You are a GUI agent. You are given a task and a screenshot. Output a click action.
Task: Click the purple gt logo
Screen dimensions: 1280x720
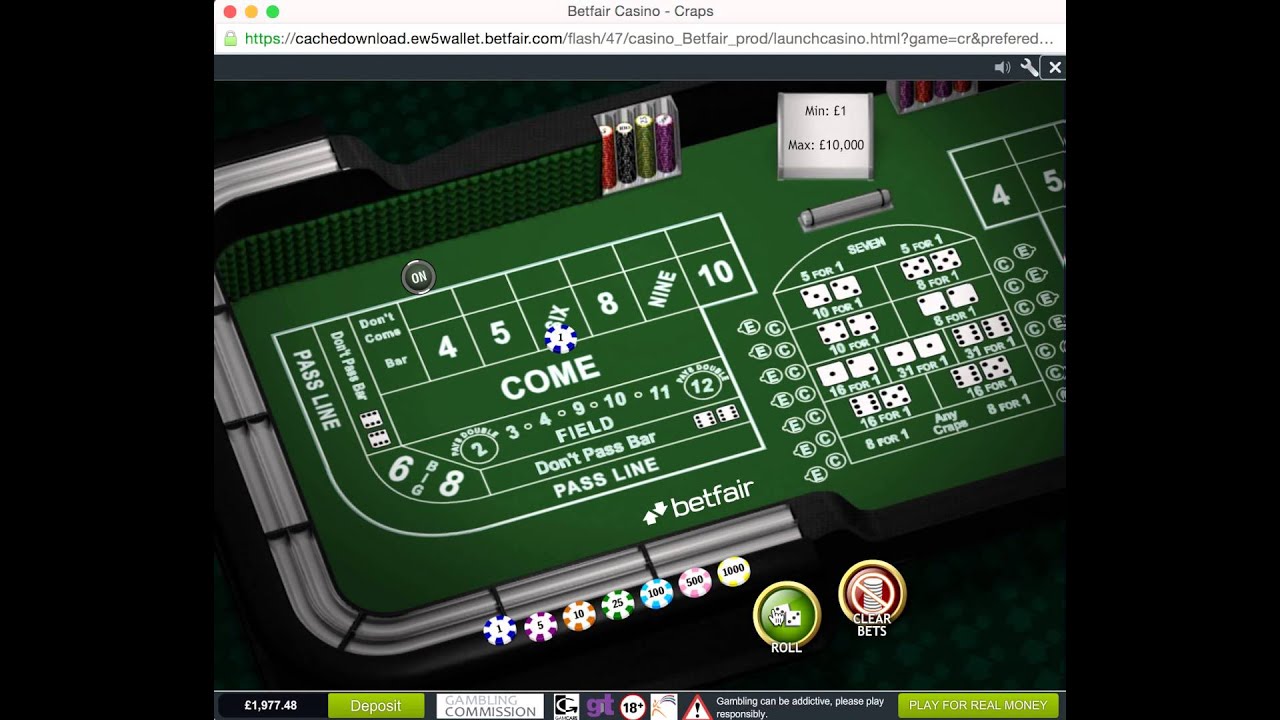(600, 706)
